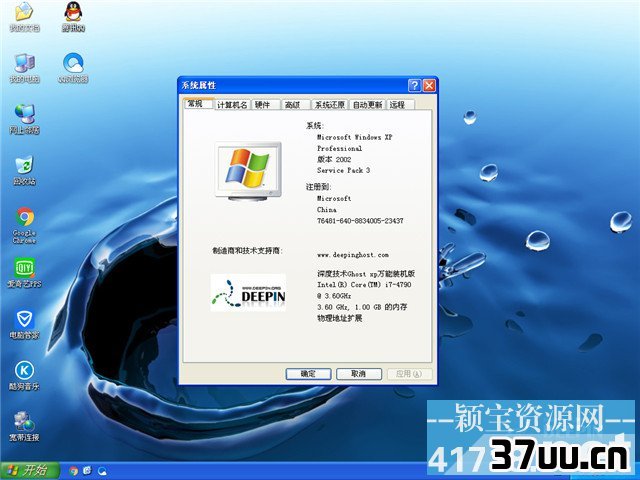Click the 物理地址扩展 text line
This screenshot has width=640, height=480.
[x=340, y=318]
